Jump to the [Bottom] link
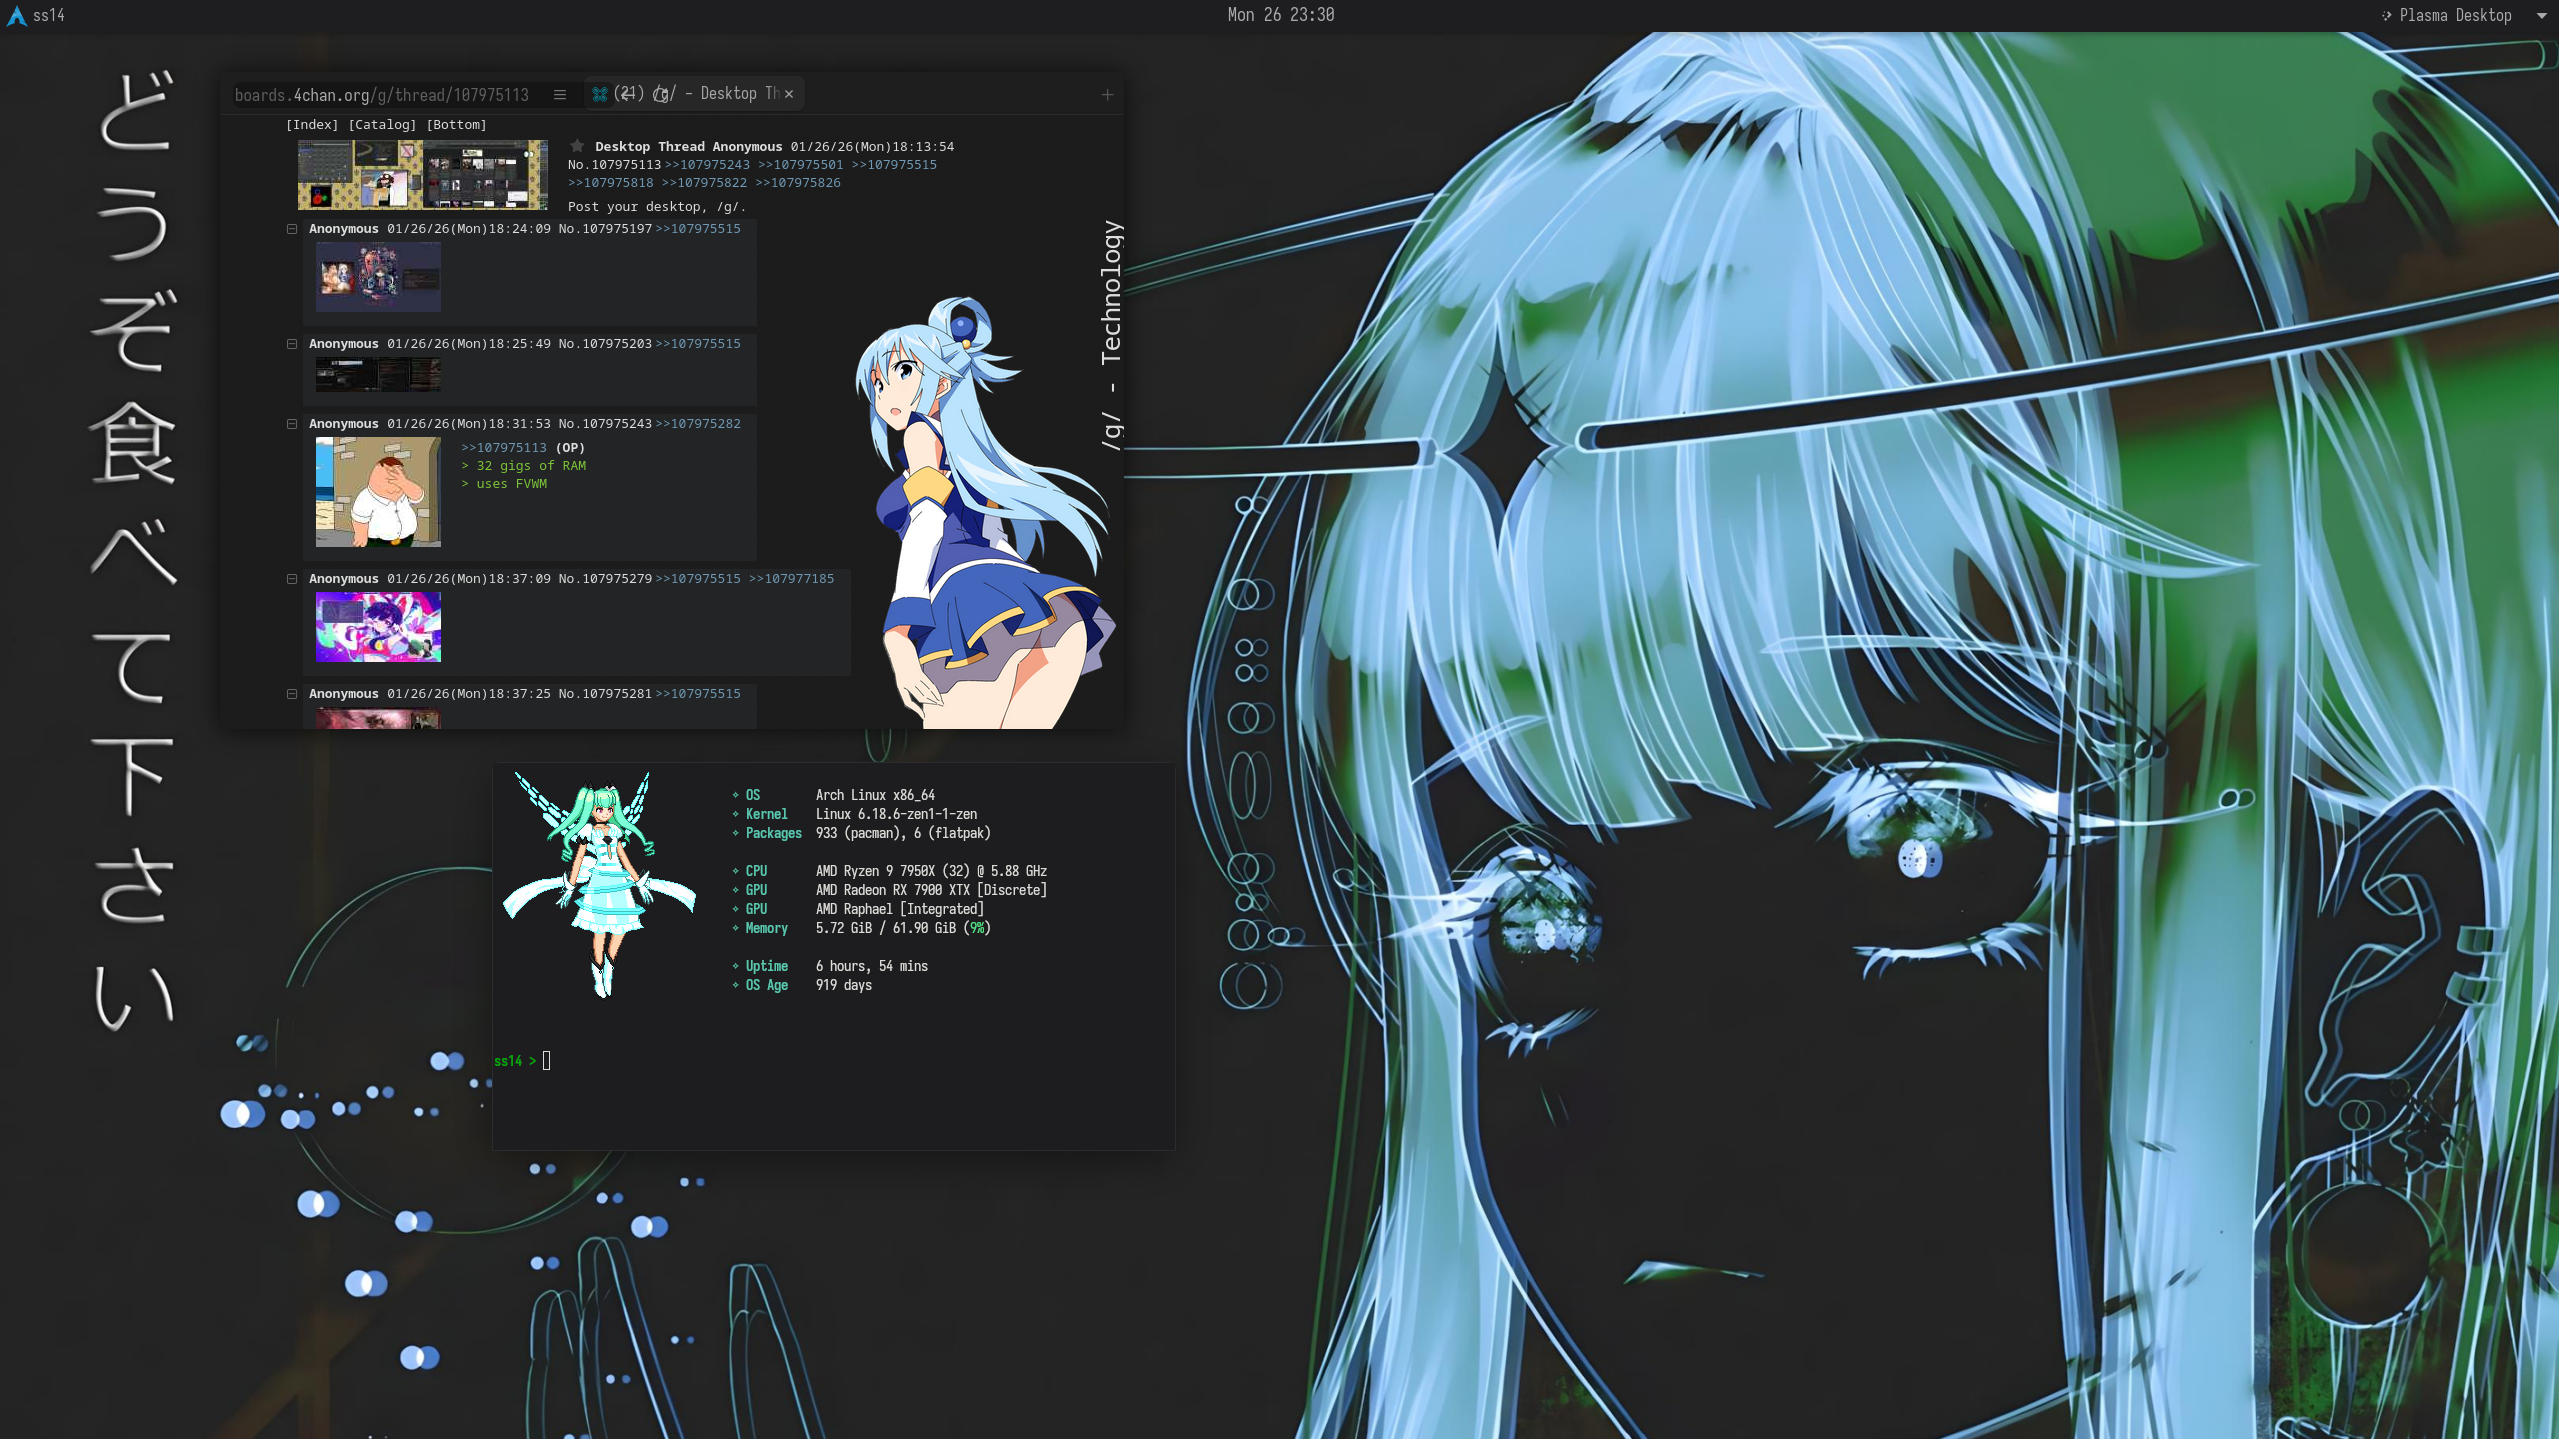Viewport: 2559px width, 1439px height. tap(456, 125)
